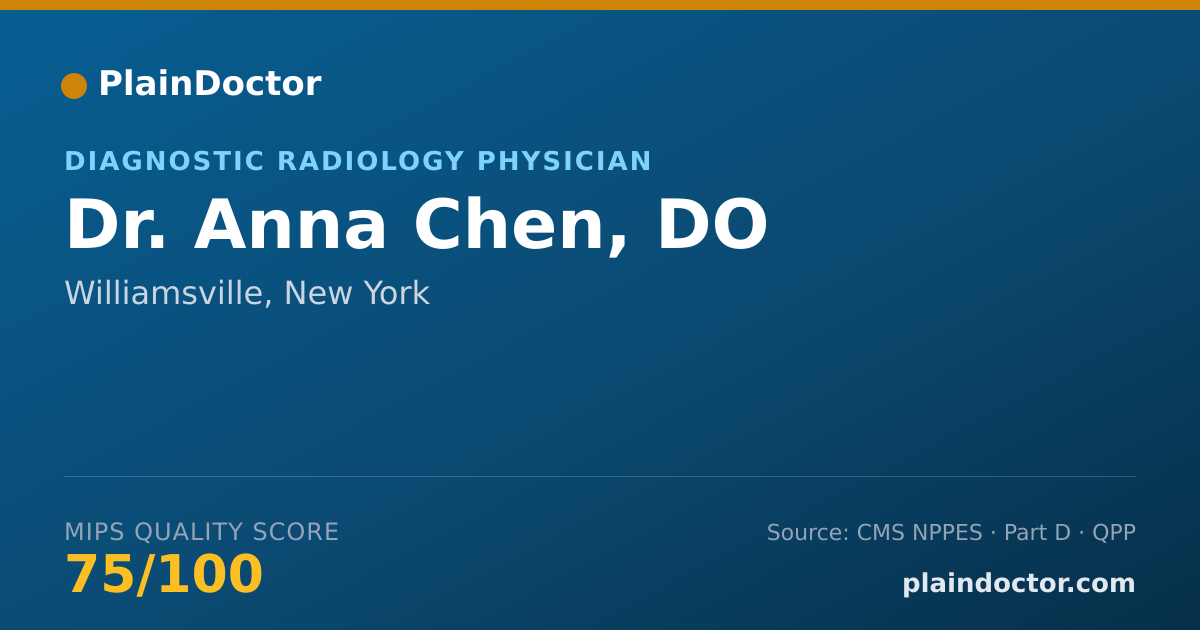Click the word Physician in the specialty label
The height and width of the screenshot is (630, 1200).
(565, 161)
